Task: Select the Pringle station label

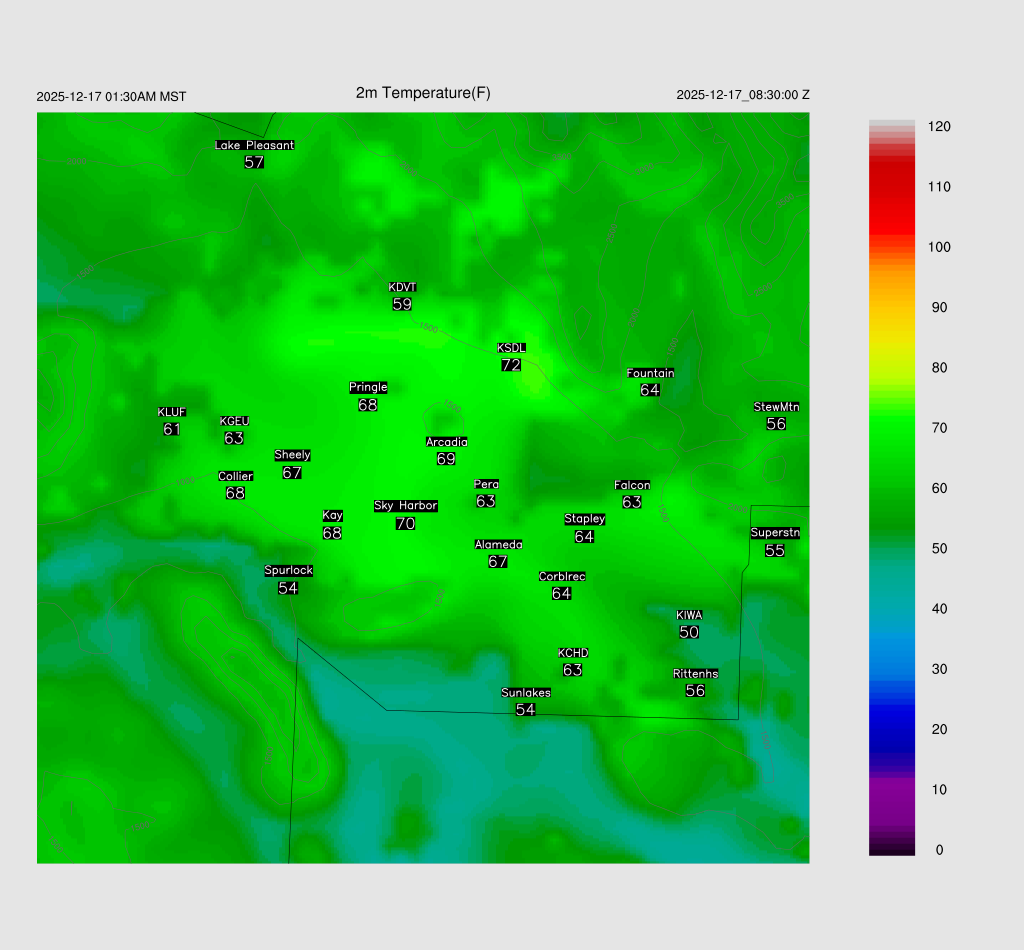Action: tap(368, 387)
